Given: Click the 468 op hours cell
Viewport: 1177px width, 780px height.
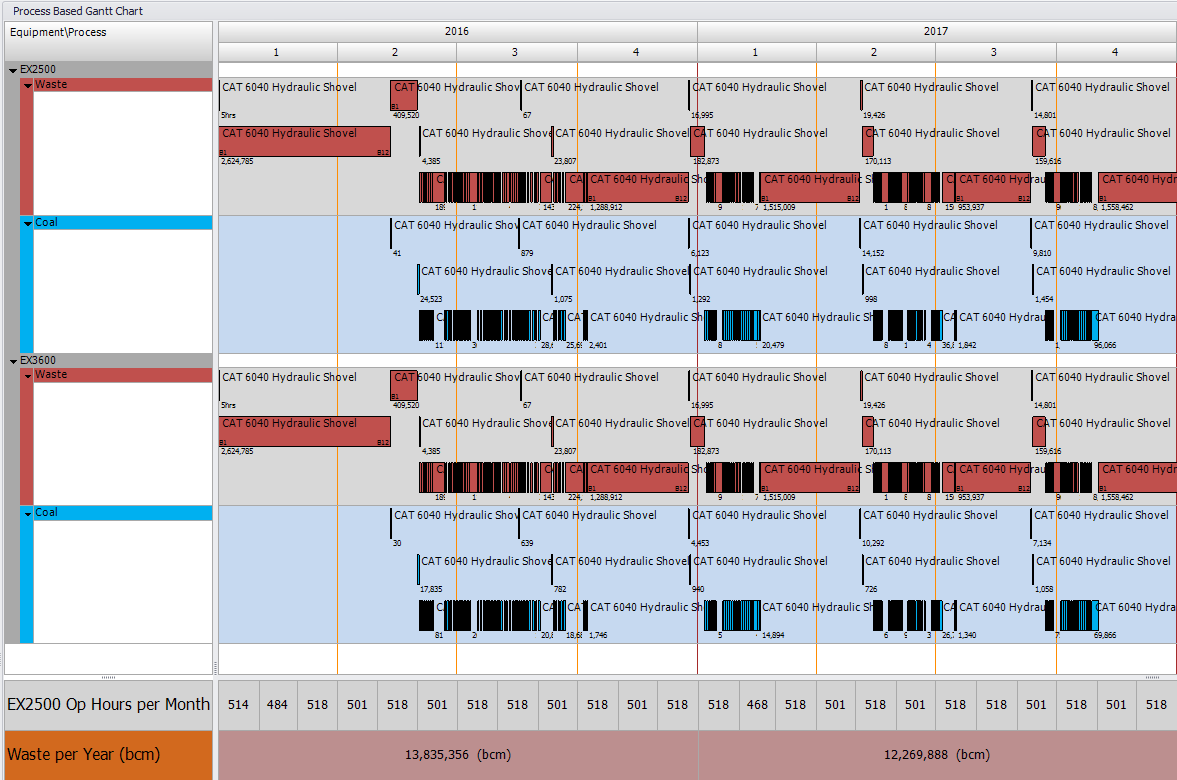Looking at the screenshot, I should click(x=757, y=705).
